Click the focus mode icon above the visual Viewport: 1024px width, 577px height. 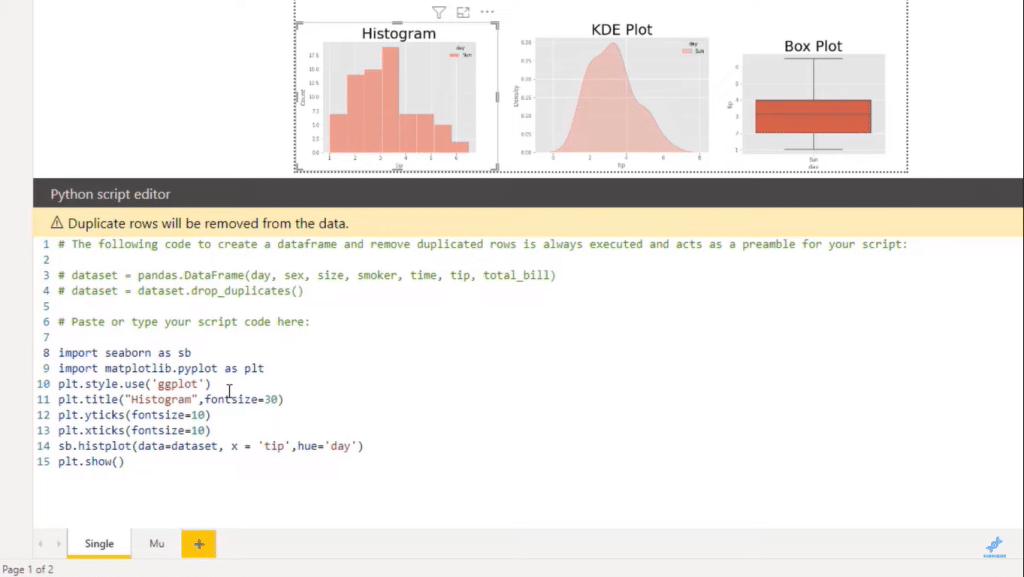point(463,12)
